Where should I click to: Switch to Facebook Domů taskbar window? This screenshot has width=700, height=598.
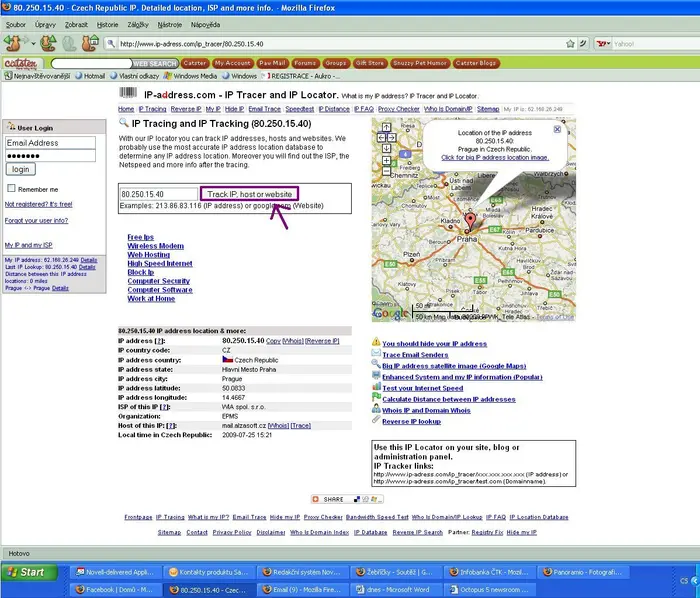coord(116,590)
